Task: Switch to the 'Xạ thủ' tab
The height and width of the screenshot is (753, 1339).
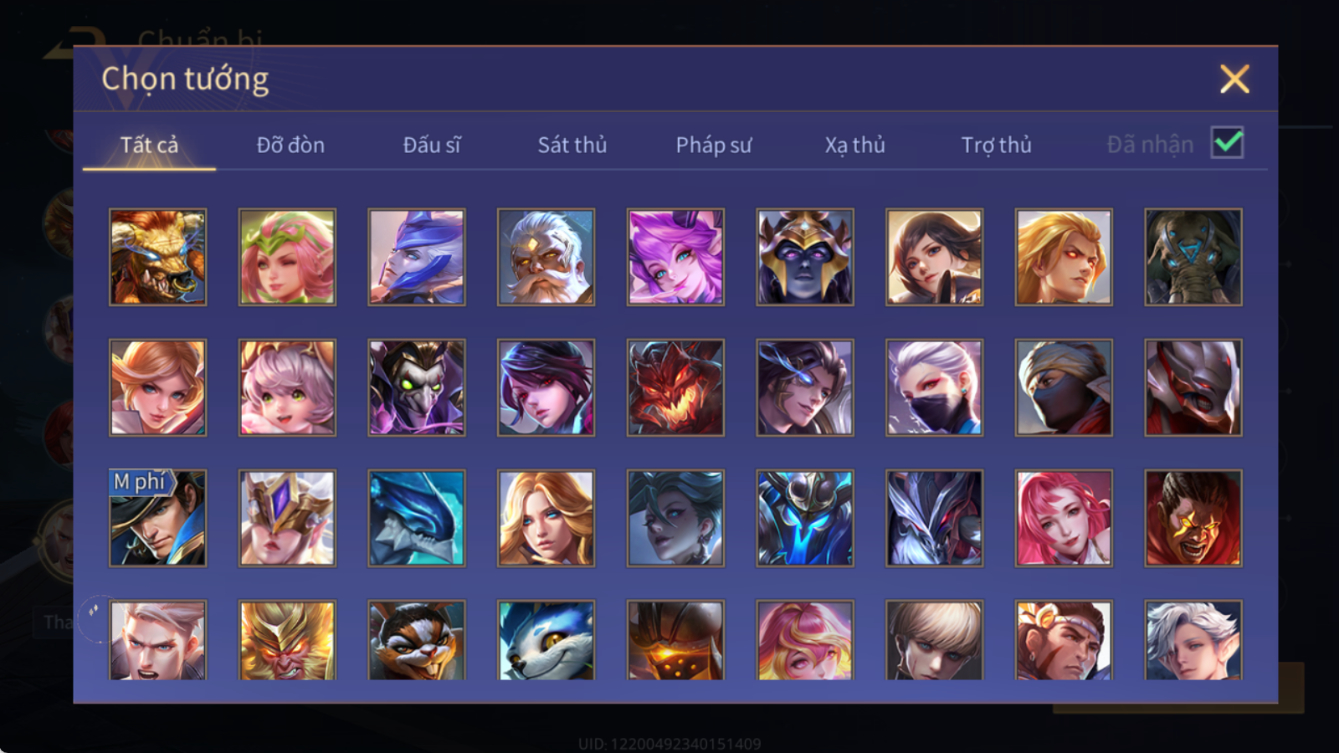Action: 855,145
